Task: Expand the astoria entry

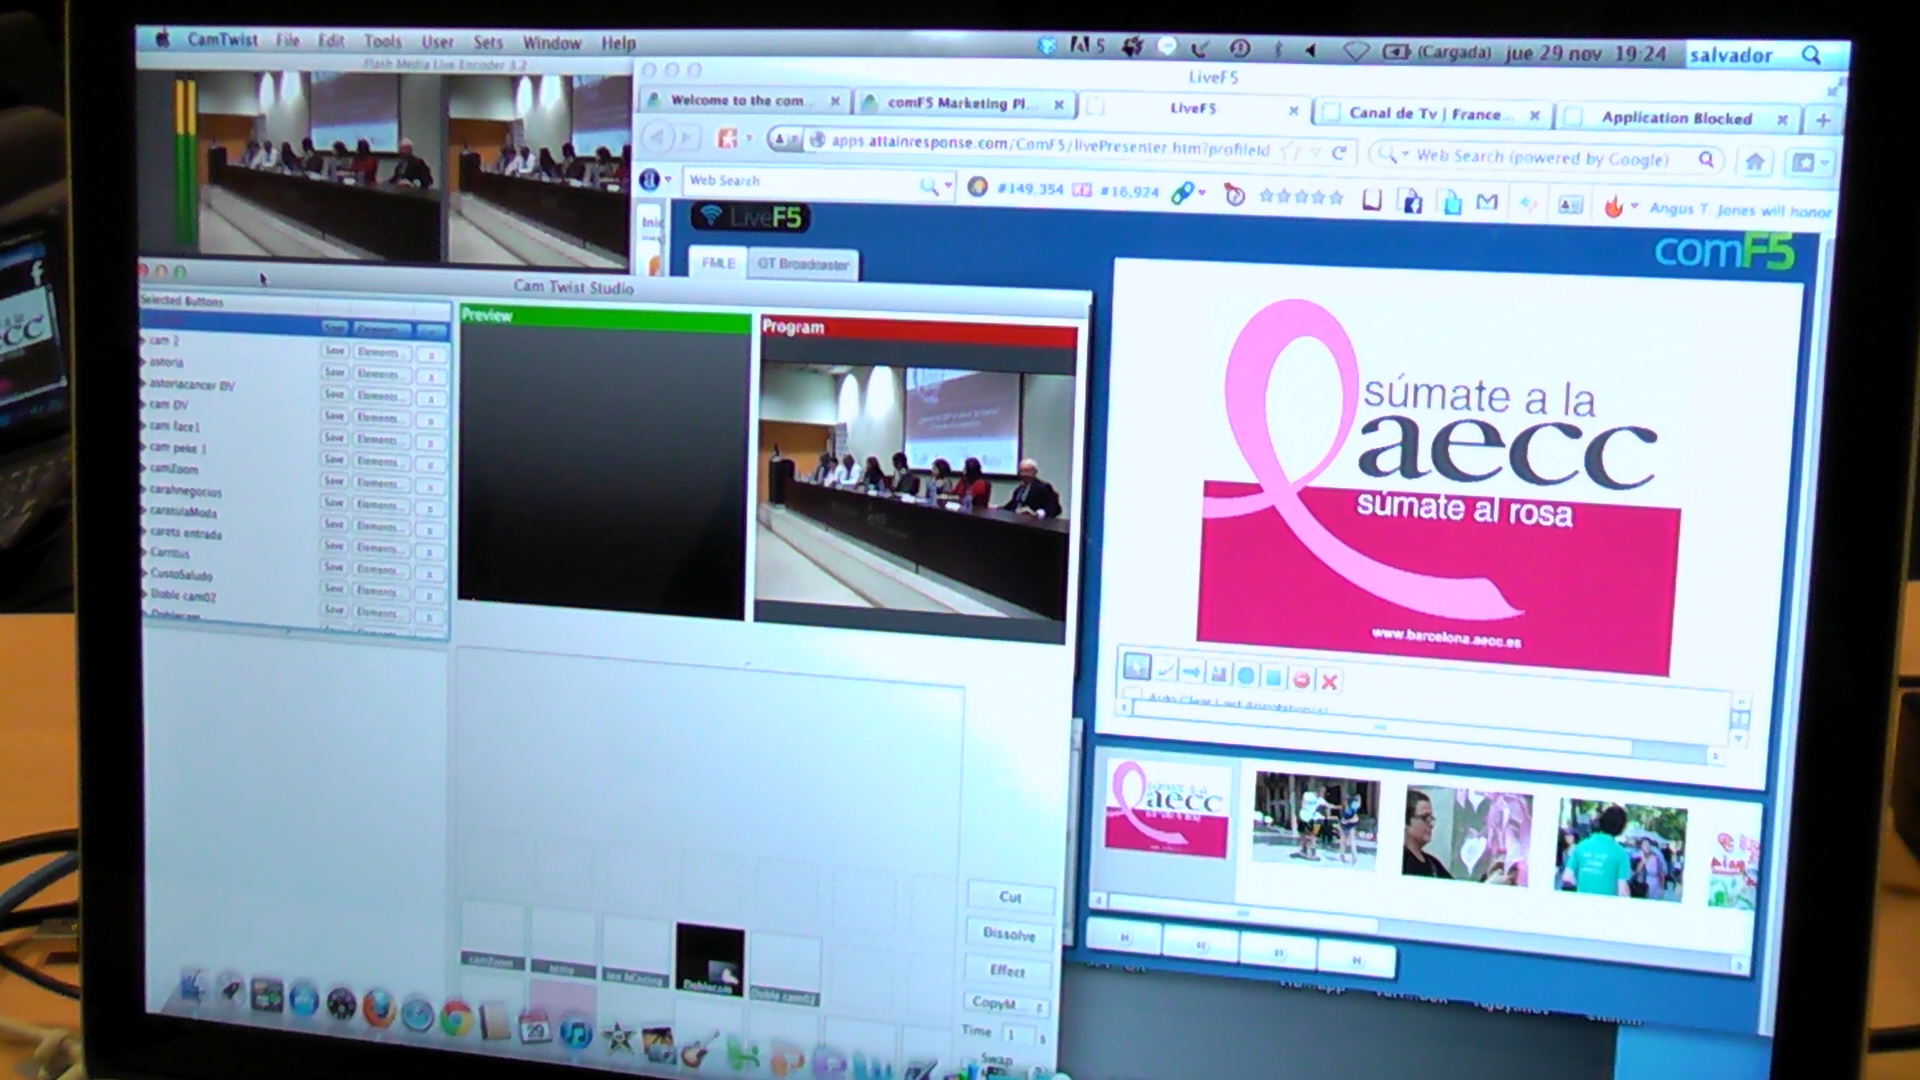Action: coord(143,362)
